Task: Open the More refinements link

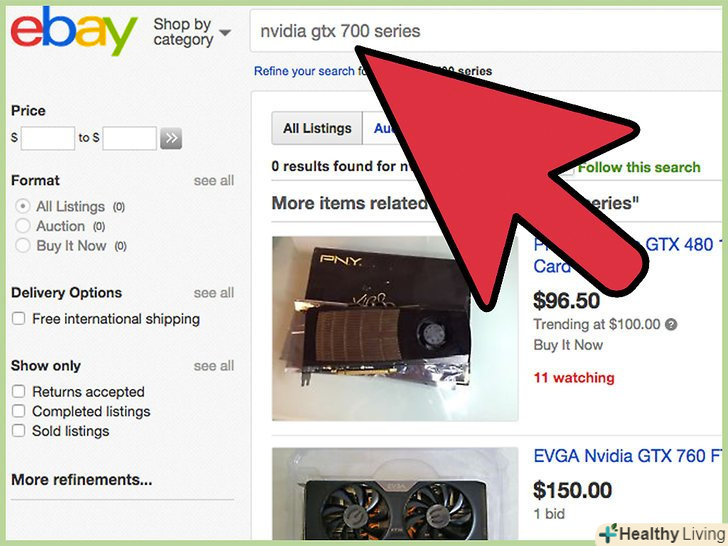Action: [x=82, y=479]
